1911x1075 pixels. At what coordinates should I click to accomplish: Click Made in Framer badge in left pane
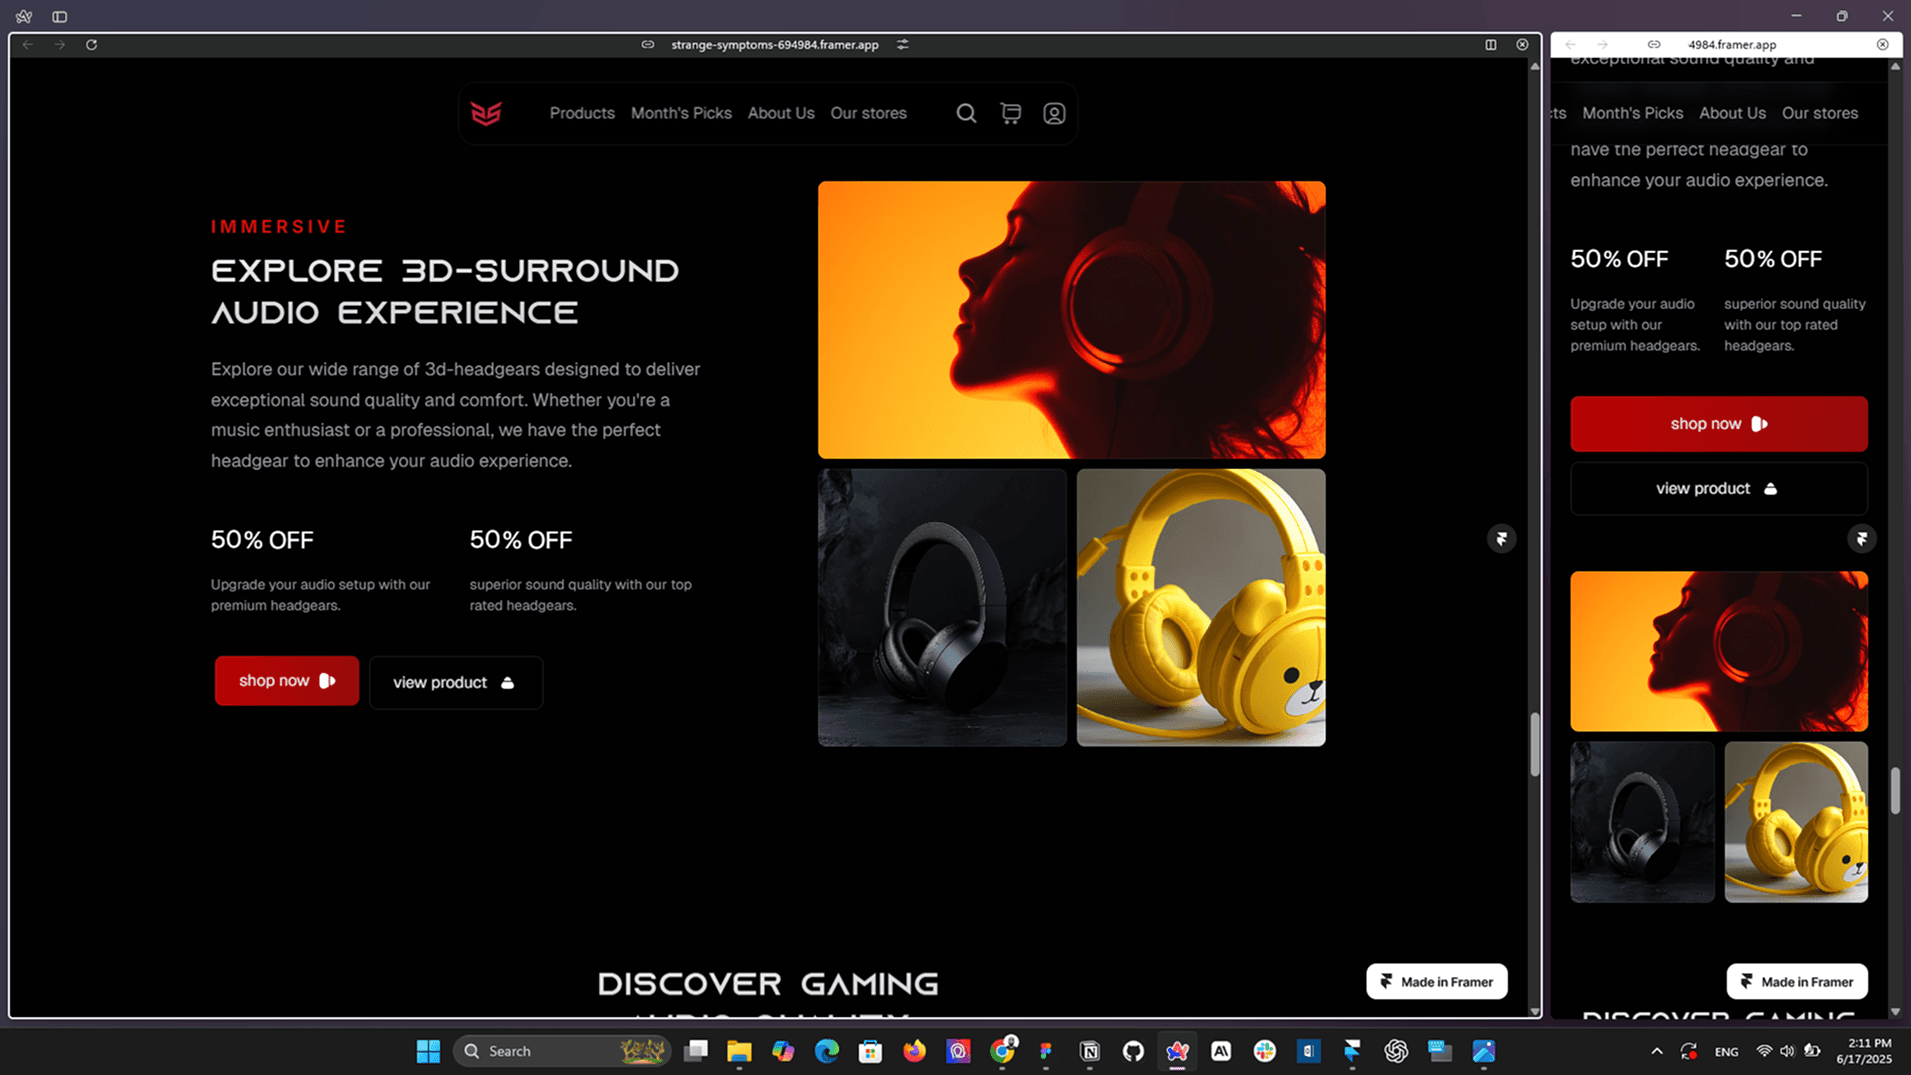click(x=1436, y=981)
